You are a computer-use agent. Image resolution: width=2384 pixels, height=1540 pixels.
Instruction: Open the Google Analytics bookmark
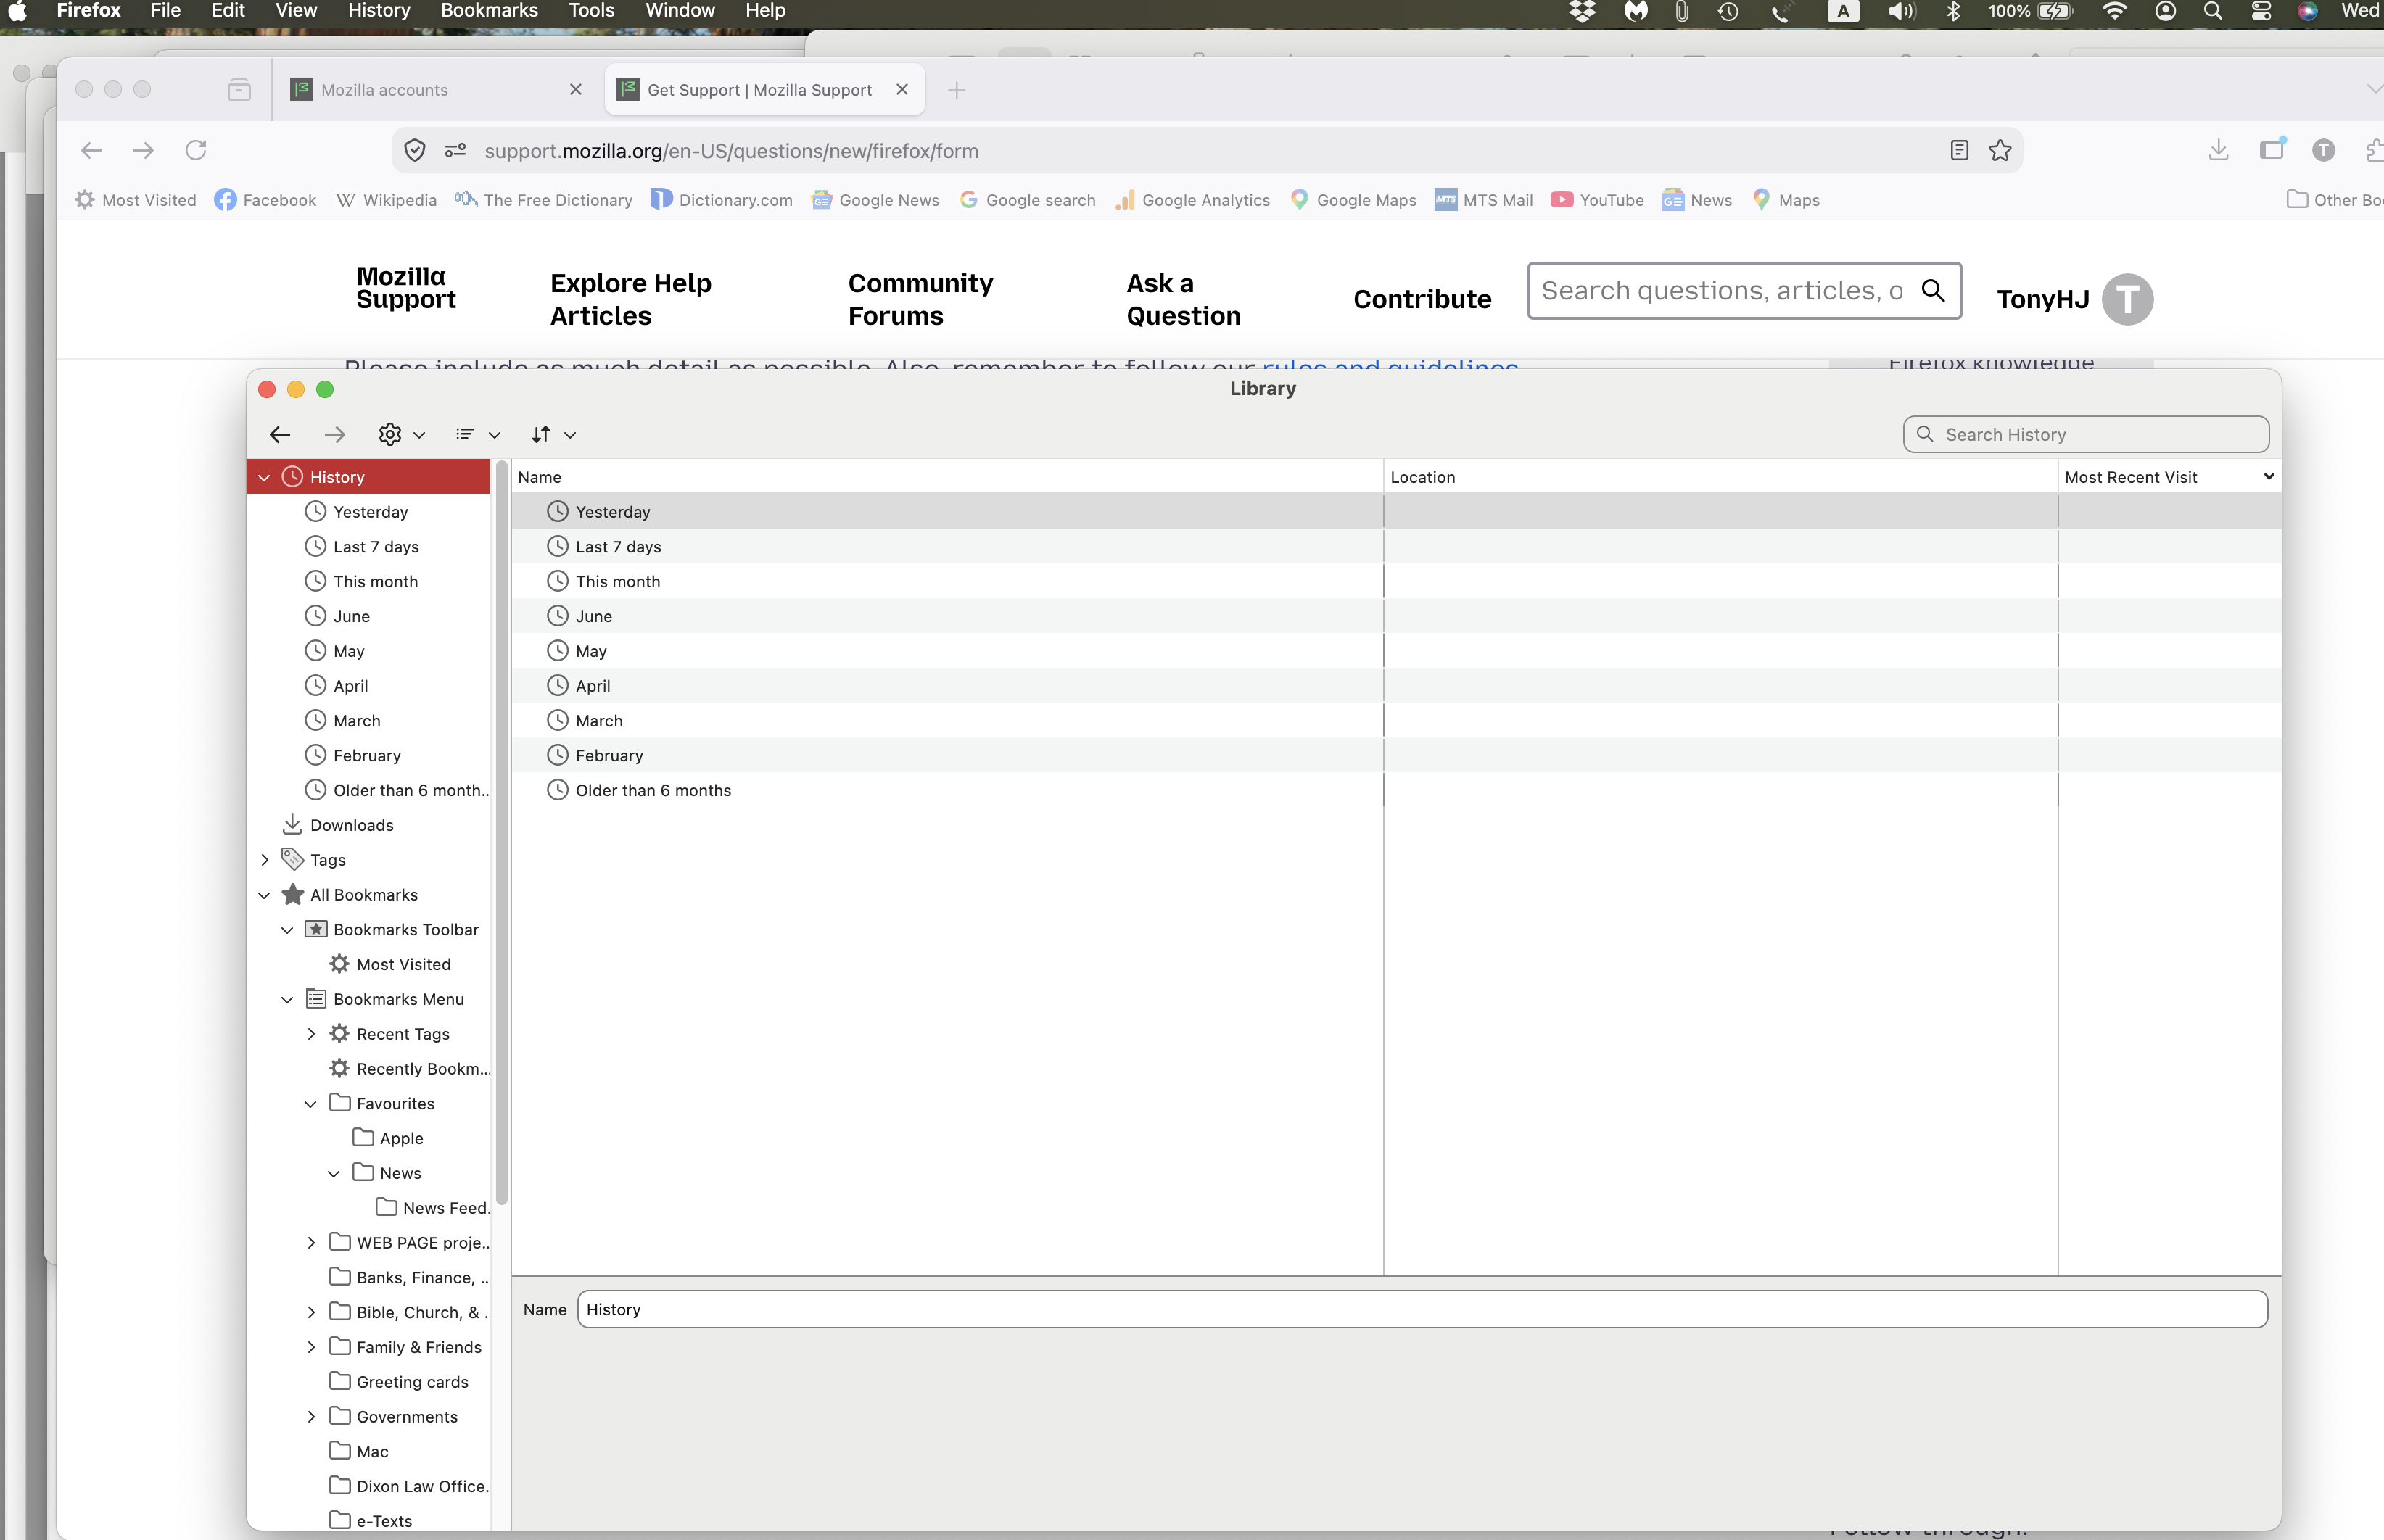[1193, 200]
